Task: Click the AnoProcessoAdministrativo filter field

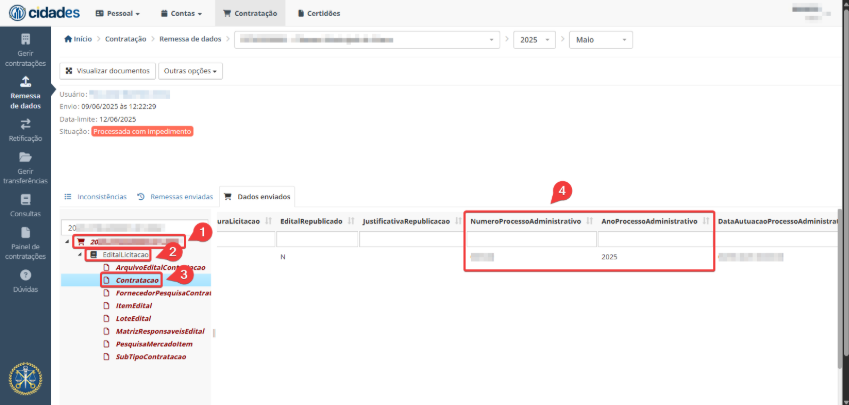Action: [x=655, y=239]
